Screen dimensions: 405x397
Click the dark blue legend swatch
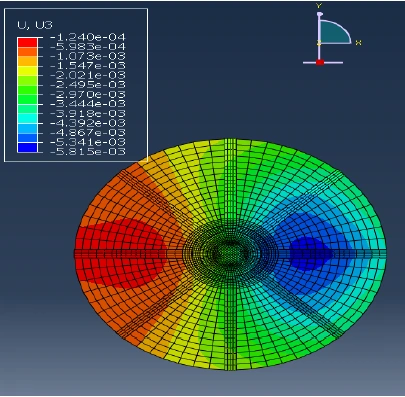click(x=27, y=147)
